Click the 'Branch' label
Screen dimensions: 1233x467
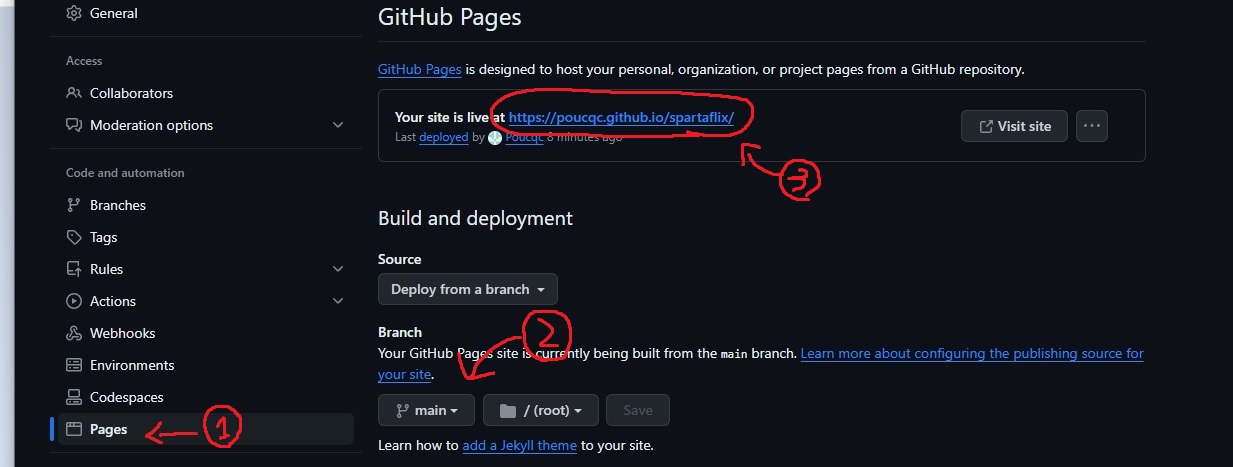point(400,332)
